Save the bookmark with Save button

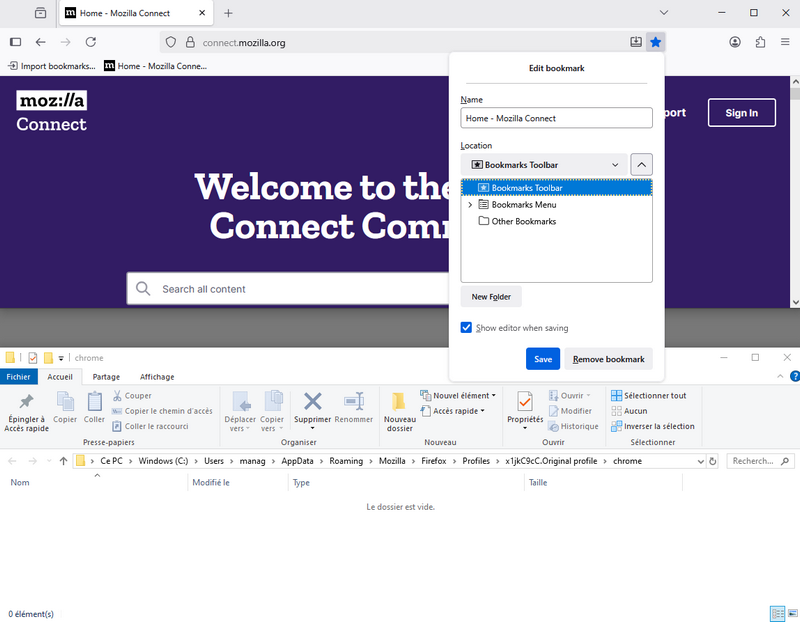tap(543, 359)
